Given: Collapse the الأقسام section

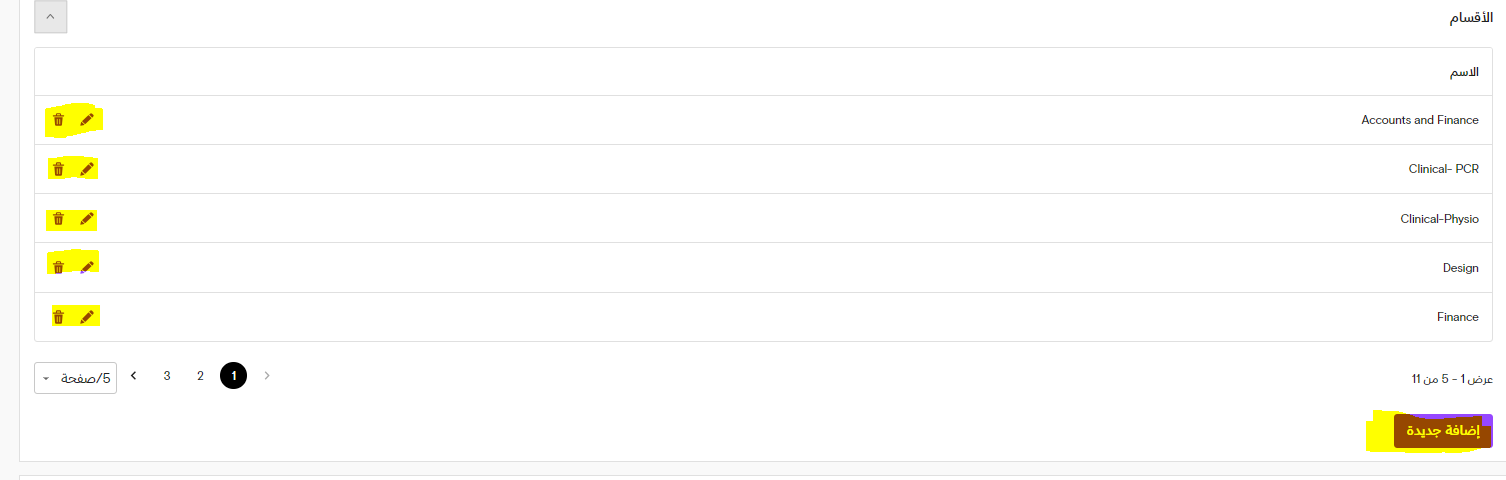Looking at the screenshot, I should (50, 17).
